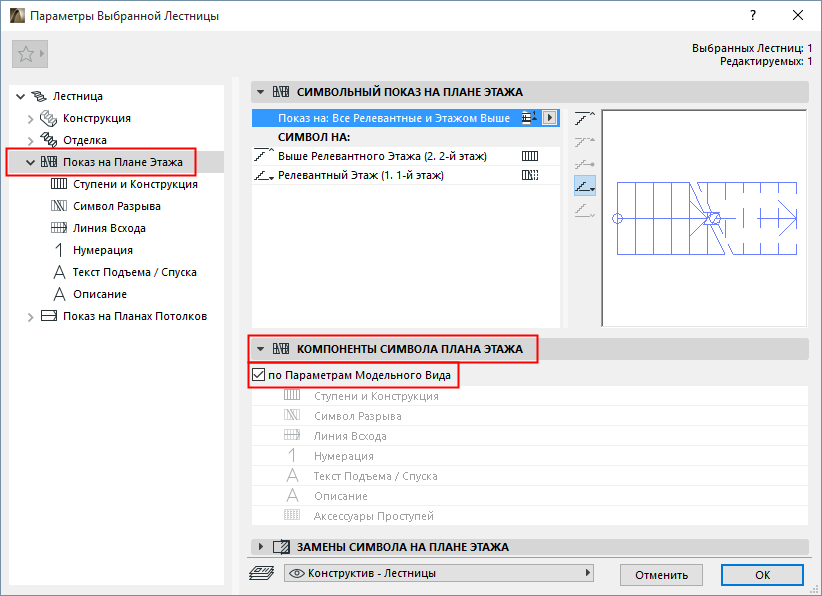The width and height of the screenshot is (822, 596).
Task: Click the Символ Разрыва icon in tree
Action: point(59,206)
